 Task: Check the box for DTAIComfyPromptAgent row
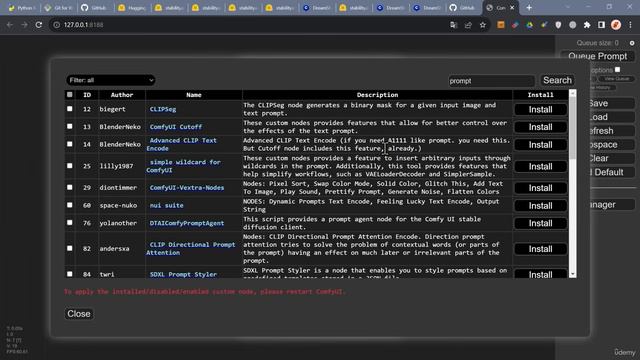70,222
